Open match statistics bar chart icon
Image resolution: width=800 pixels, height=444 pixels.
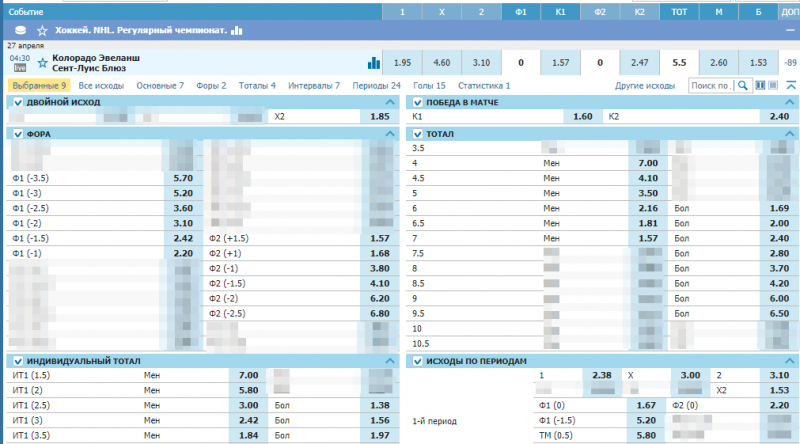[374, 63]
